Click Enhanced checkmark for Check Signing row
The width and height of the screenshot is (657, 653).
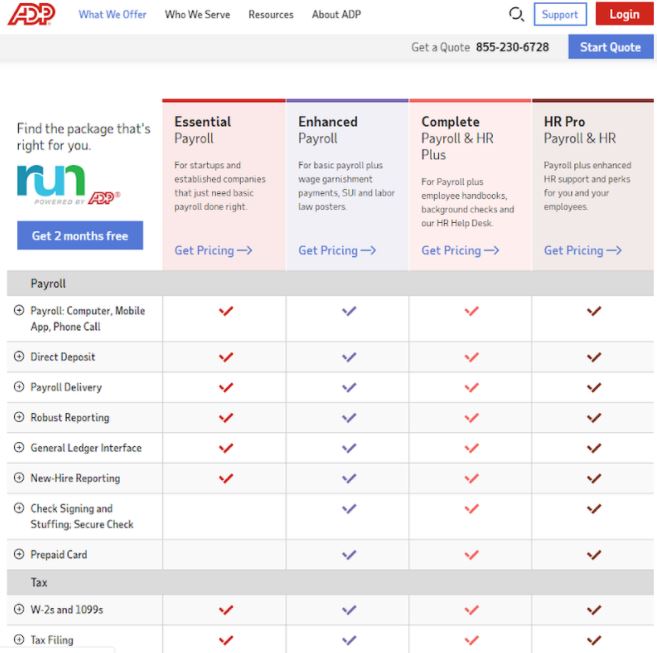[x=349, y=509]
